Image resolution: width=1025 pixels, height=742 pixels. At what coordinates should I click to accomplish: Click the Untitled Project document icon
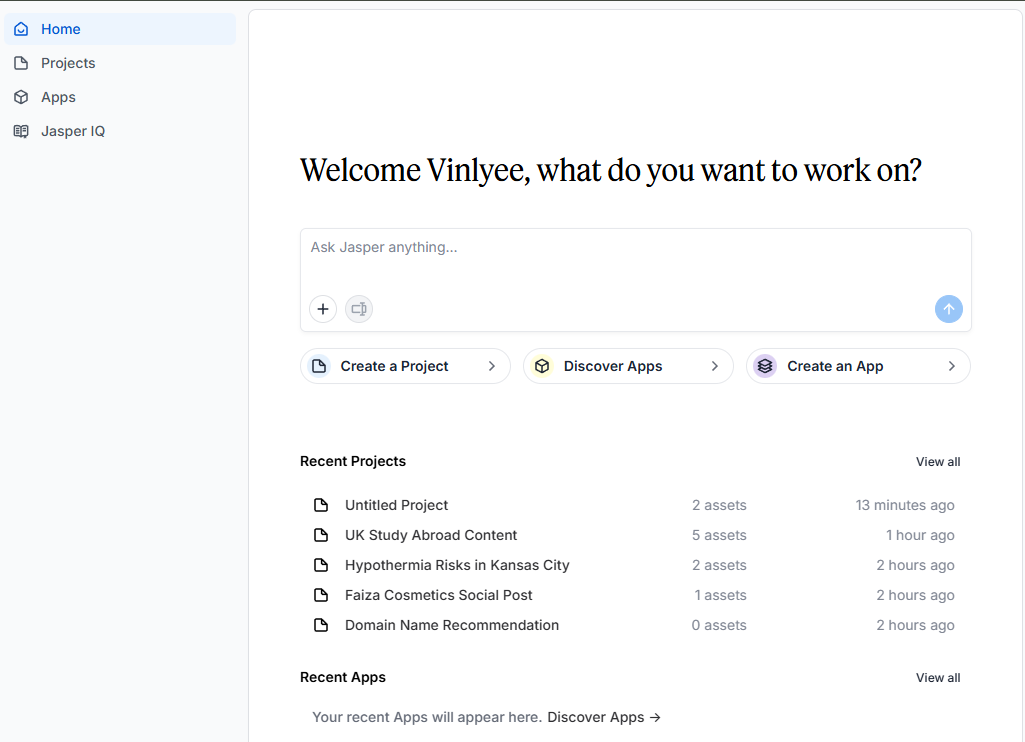pos(321,505)
